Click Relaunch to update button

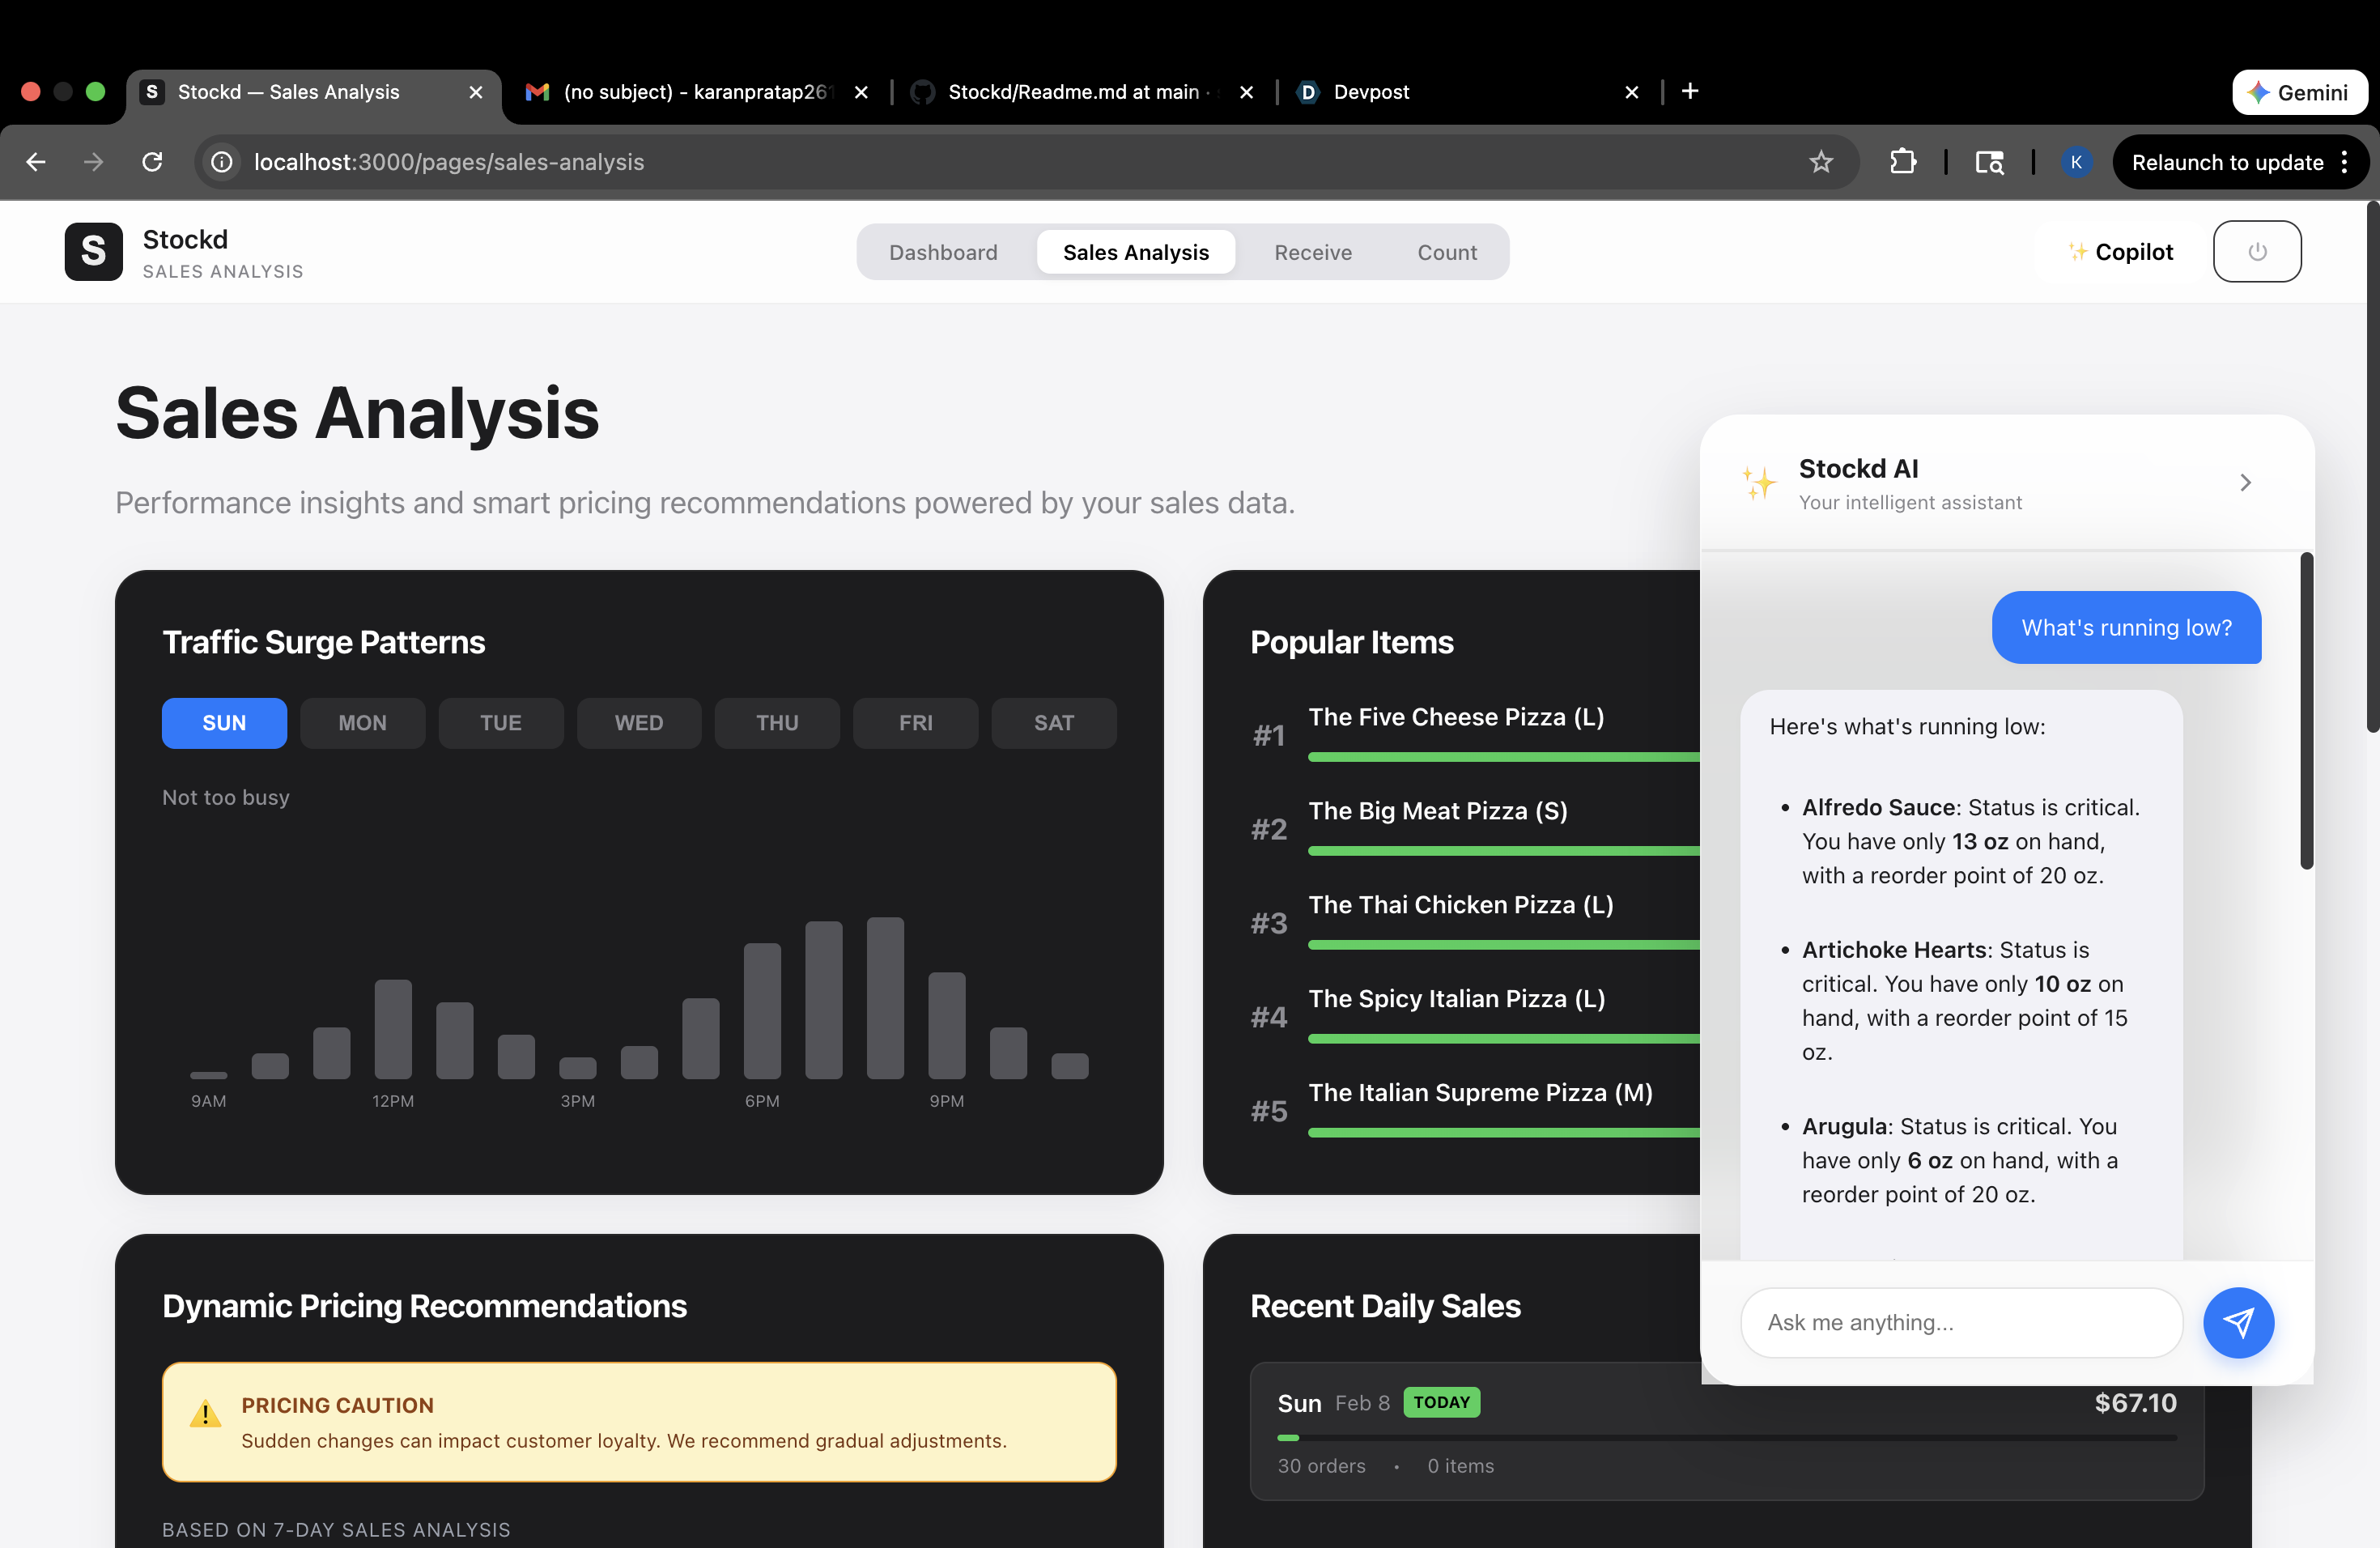coord(2226,162)
